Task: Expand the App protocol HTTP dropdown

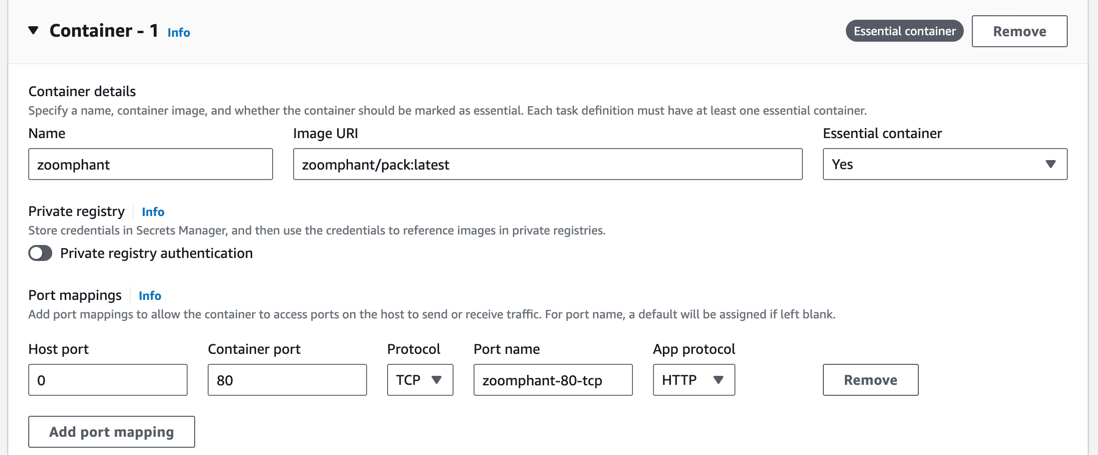Action: pos(693,380)
